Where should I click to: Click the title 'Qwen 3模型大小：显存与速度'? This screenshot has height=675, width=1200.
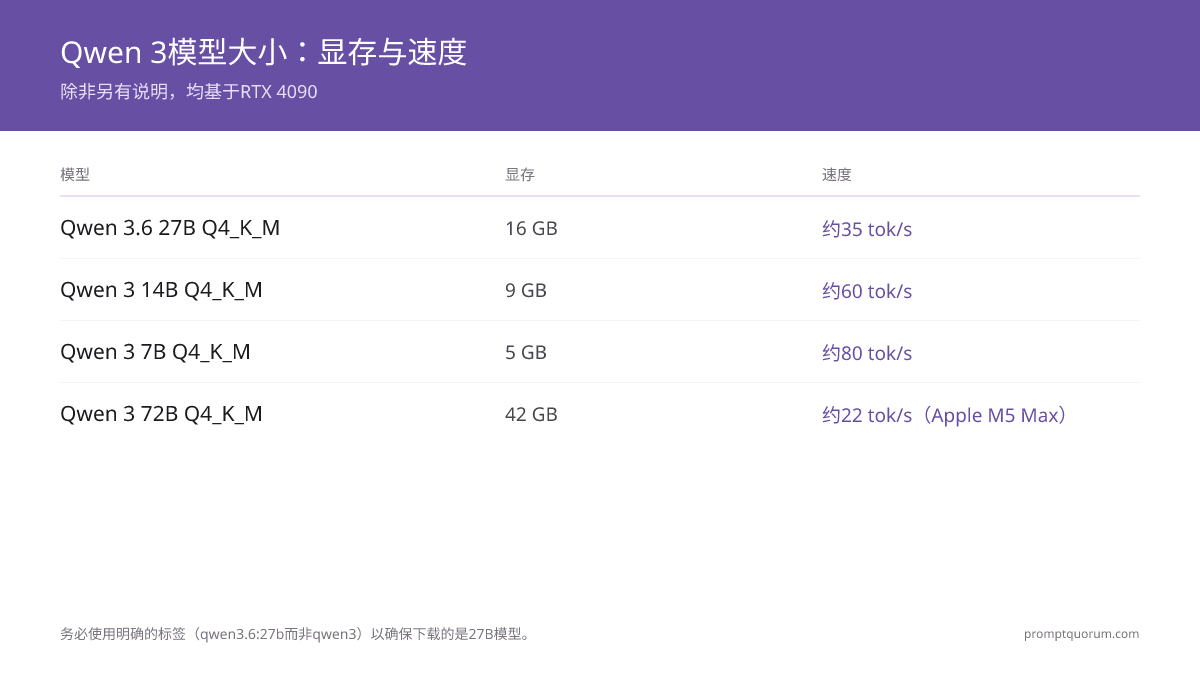point(263,52)
